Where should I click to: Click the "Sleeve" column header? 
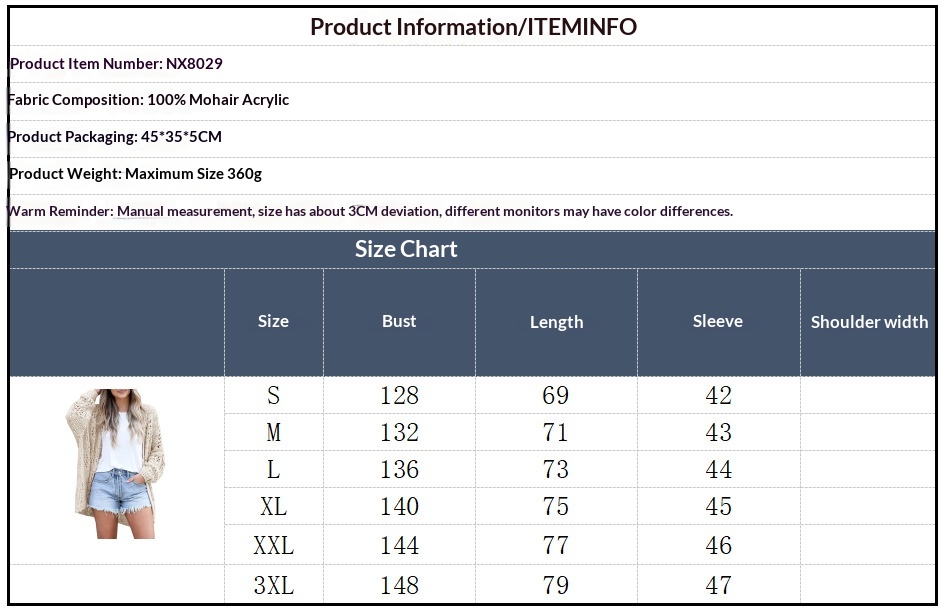coord(718,321)
